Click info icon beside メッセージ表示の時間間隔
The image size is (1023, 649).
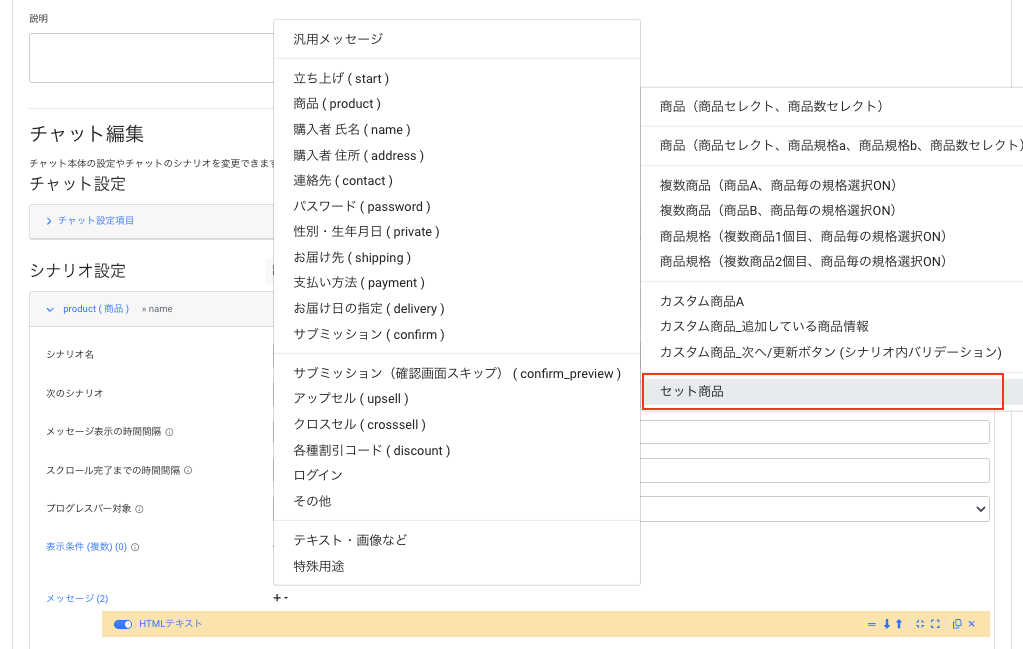click(170, 432)
